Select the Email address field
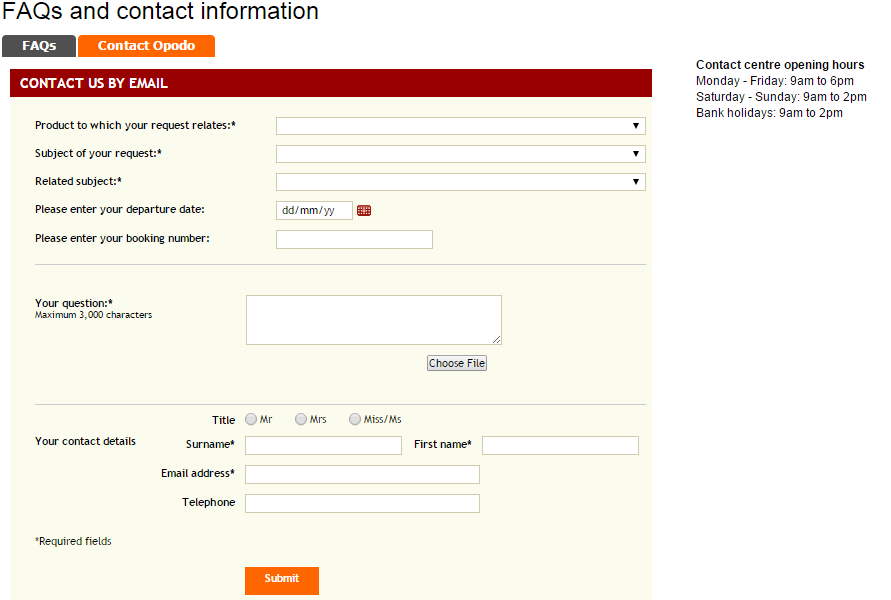Screen dimensions: 891x600 point(362,474)
